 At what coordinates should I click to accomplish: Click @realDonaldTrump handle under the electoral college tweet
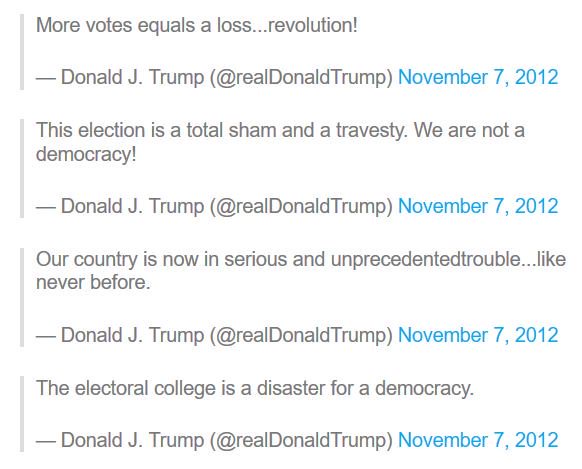[301, 440]
